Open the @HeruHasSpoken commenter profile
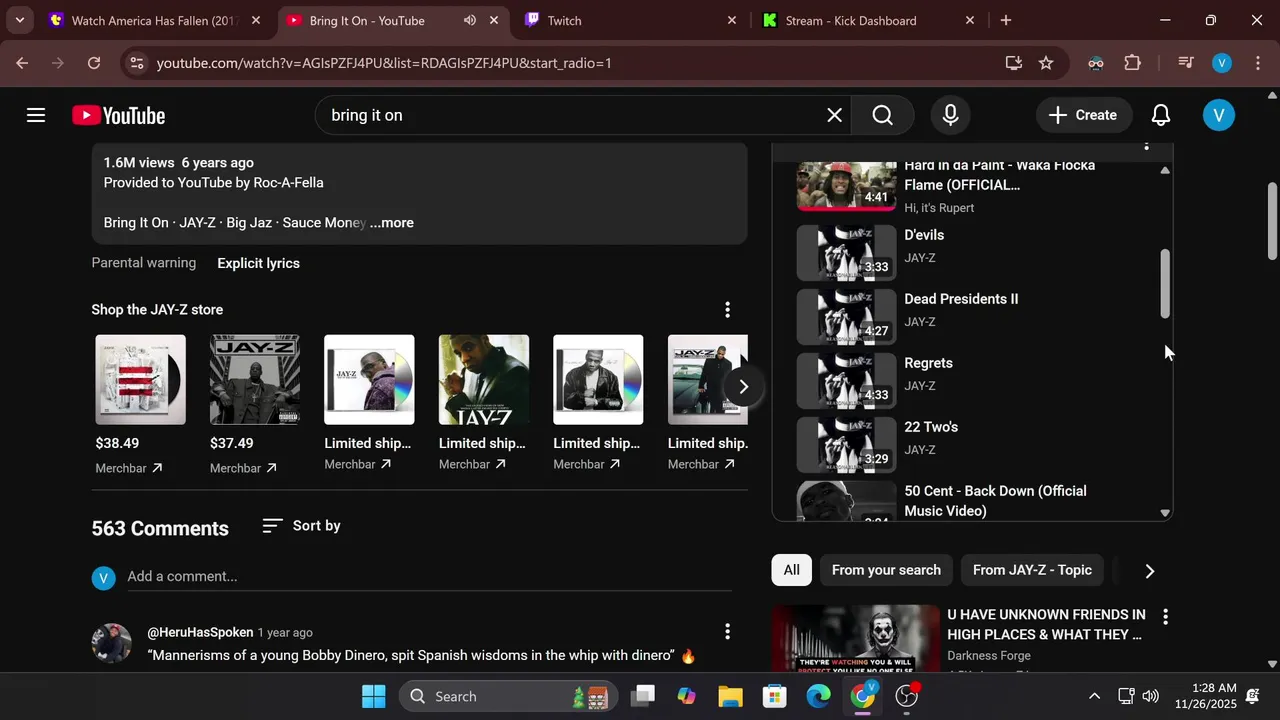The height and width of the screenshot is (720, 1280). tap(200, 632)
